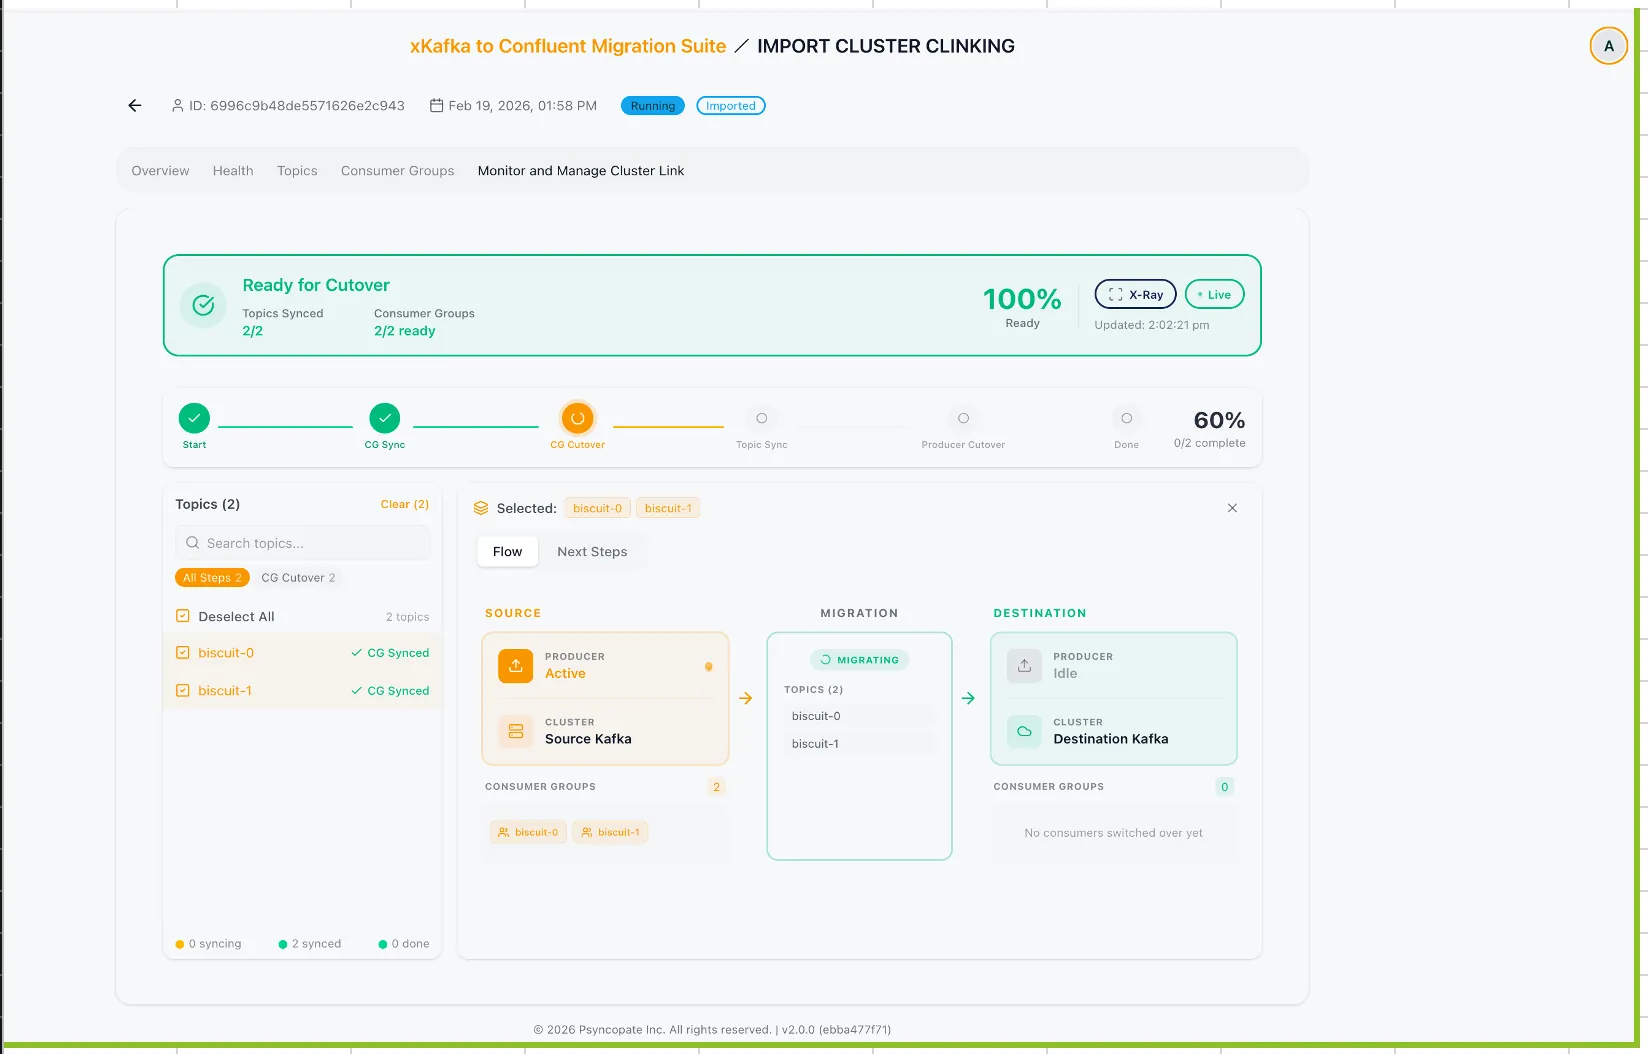Click the Source Kafka cluster database icon

[x=515, y=731]
